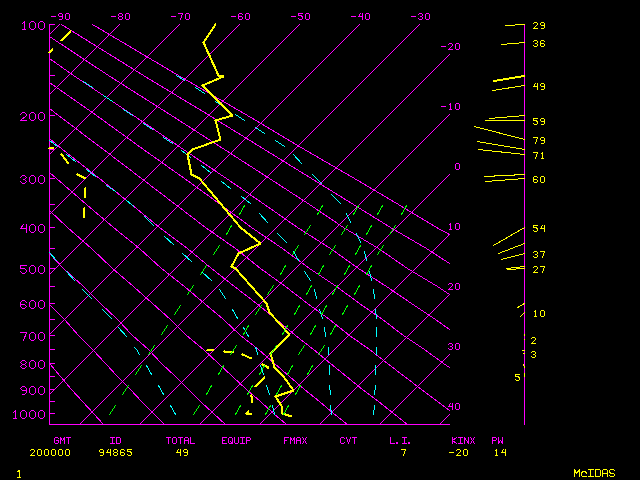Select the KINX value -20
Screen dimensions: 640x480
click(459, 452)
